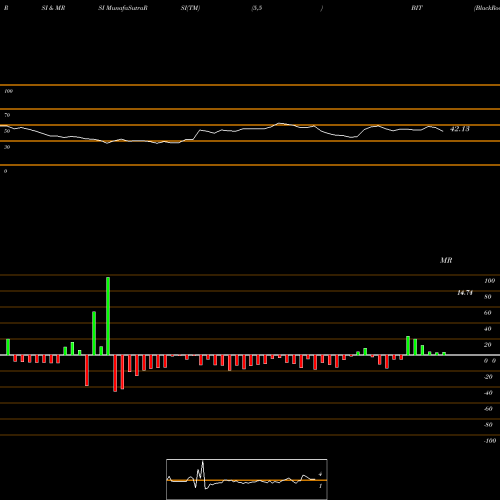This screenshot has width=500, height=500.
Task: Click the RSI value label 42.13
Action: [460, 129]
